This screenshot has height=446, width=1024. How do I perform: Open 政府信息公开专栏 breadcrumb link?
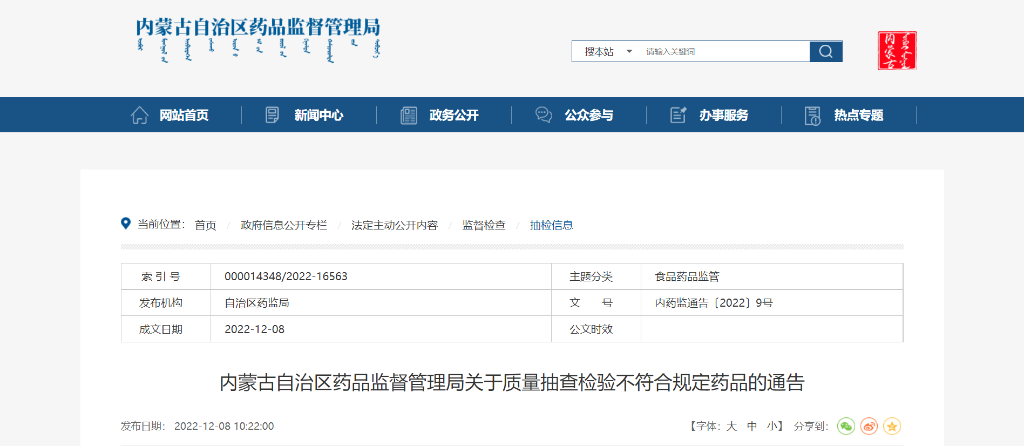[x=284, y=225]
